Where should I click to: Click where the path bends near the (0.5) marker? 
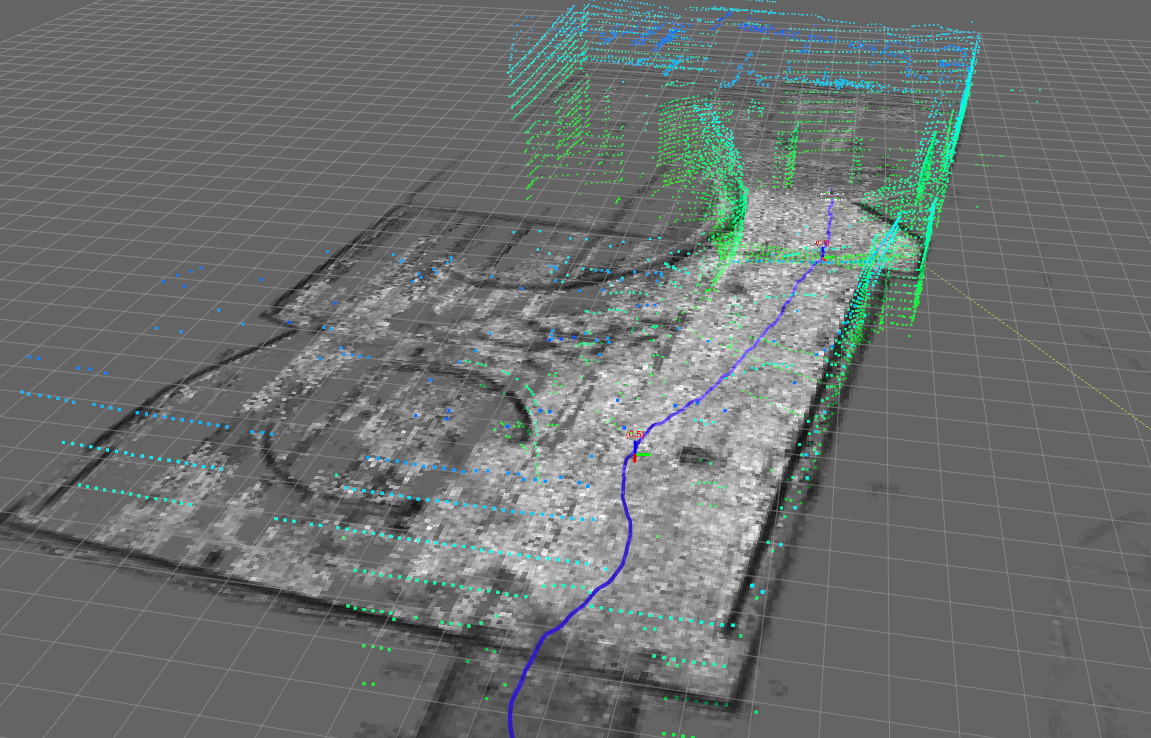click(x=628, y=460)
